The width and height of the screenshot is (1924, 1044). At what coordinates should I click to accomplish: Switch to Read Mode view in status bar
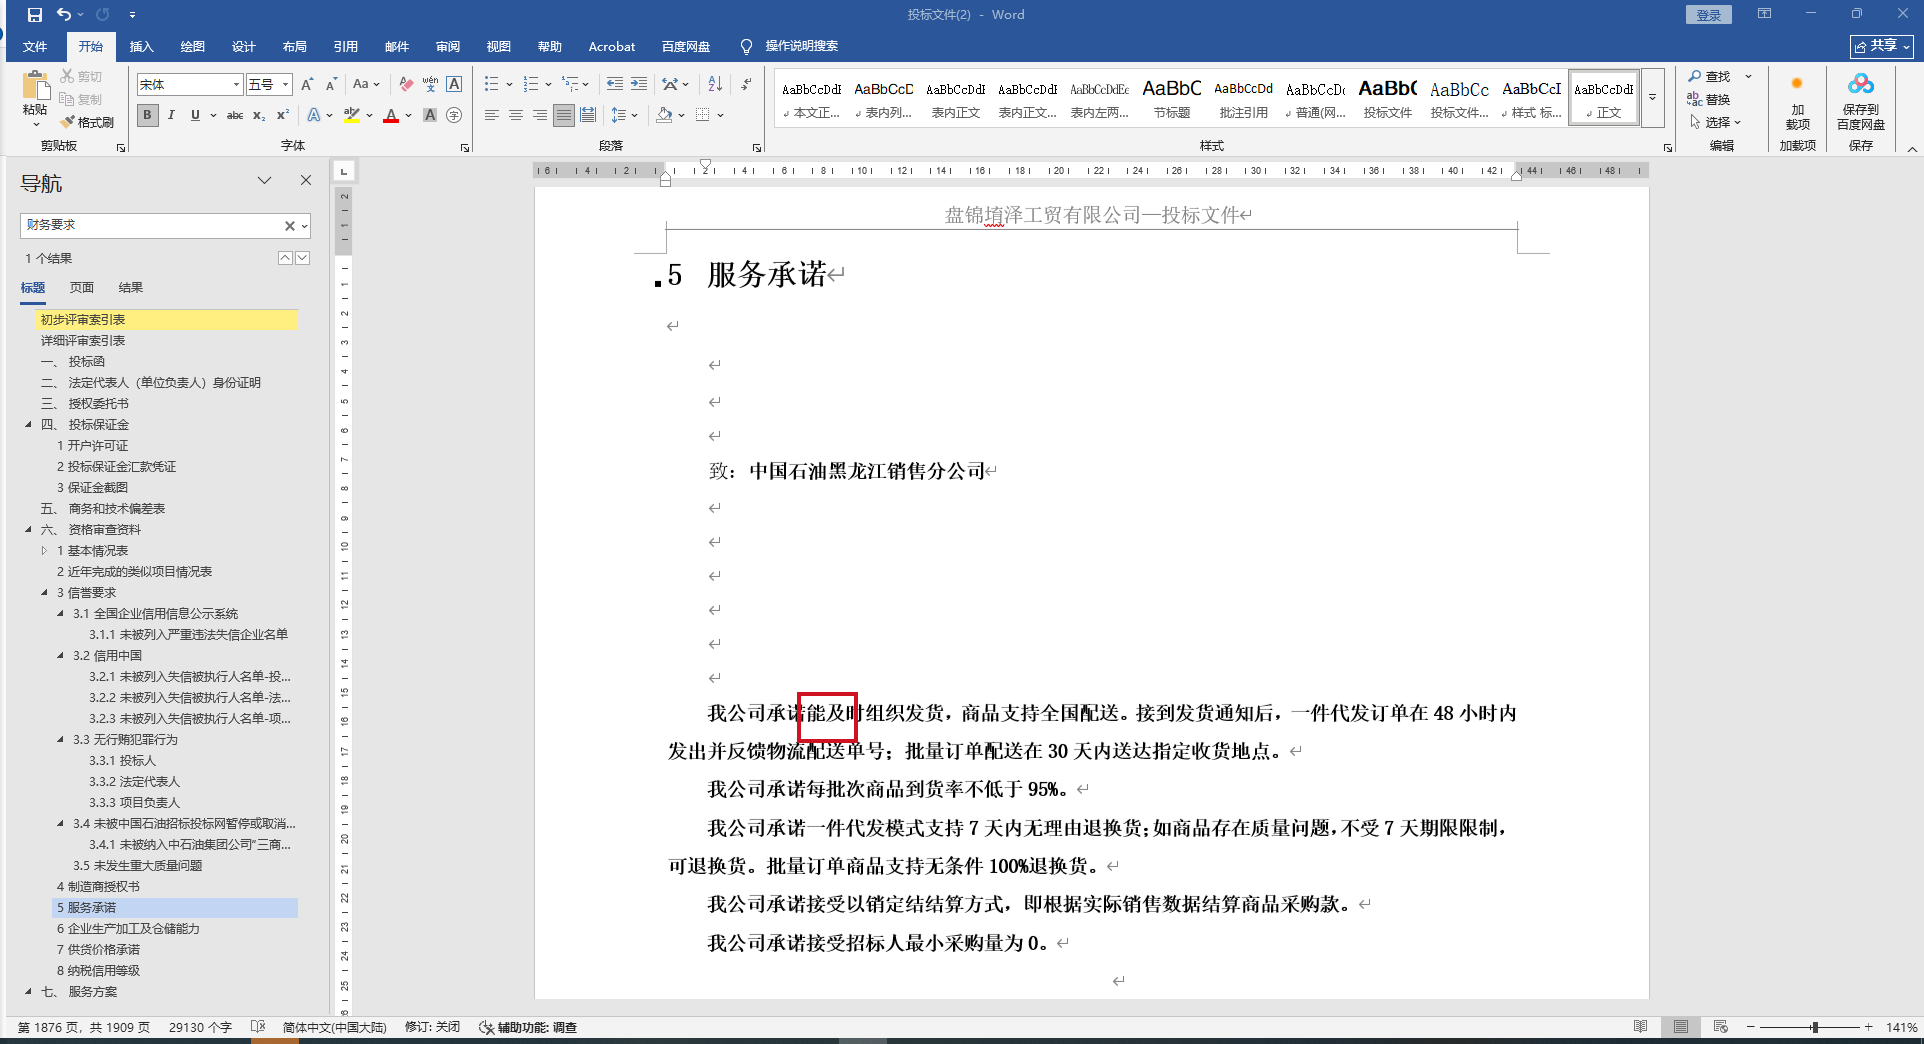[x=1640, y=1027]
